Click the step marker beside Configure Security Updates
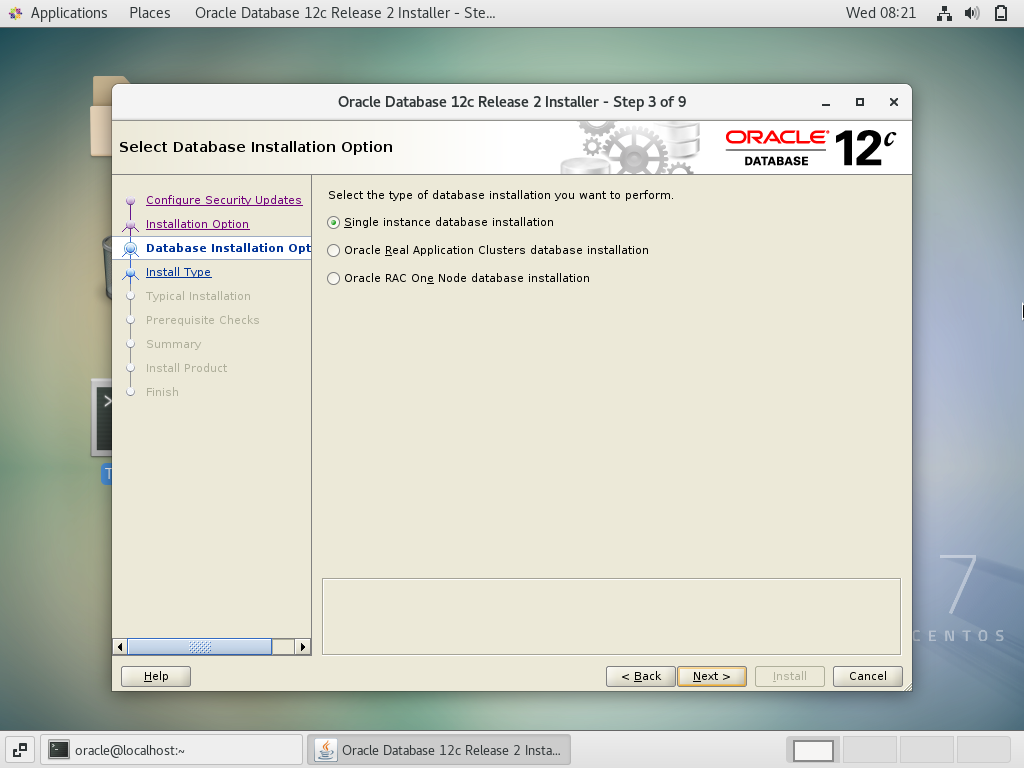The width and height of the screenshot is (1024, 768). 131,200
